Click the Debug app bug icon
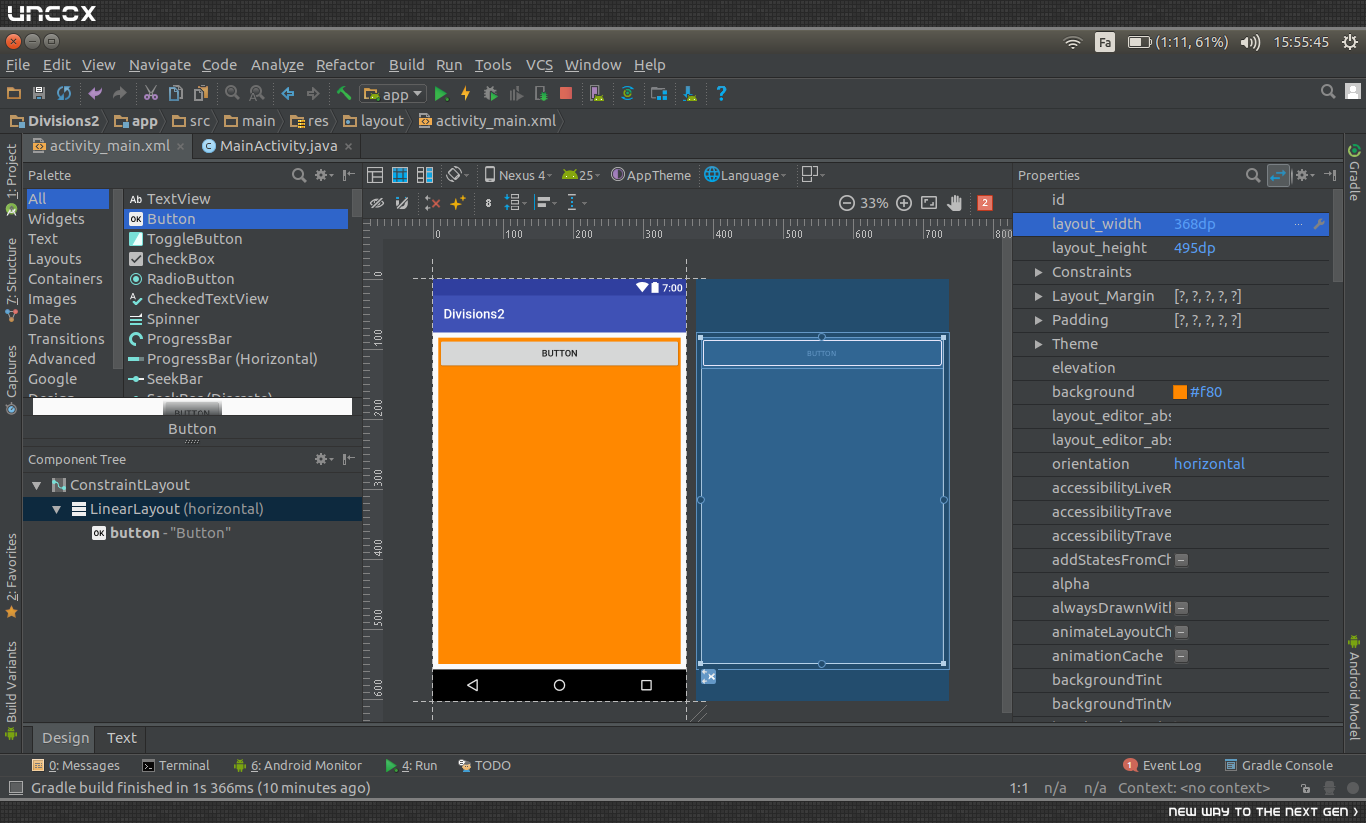Screen dimensions: 1366x823 (490, 93)
